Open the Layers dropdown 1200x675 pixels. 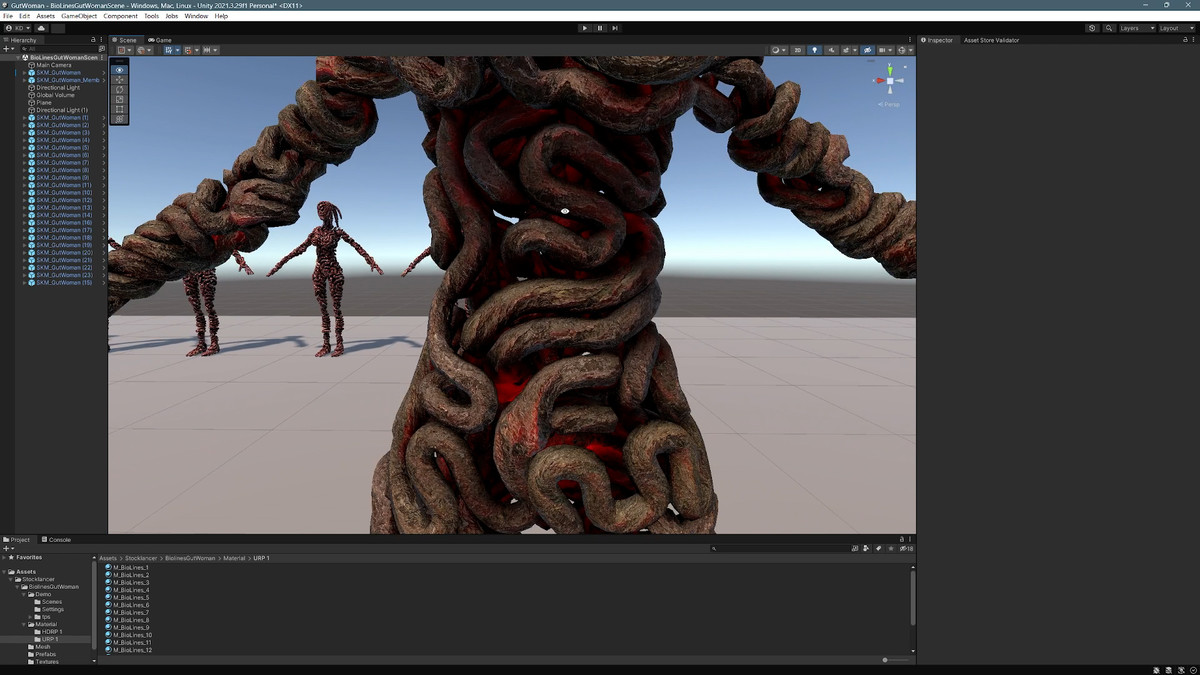pyautogui.click(x=1136, y=28)
